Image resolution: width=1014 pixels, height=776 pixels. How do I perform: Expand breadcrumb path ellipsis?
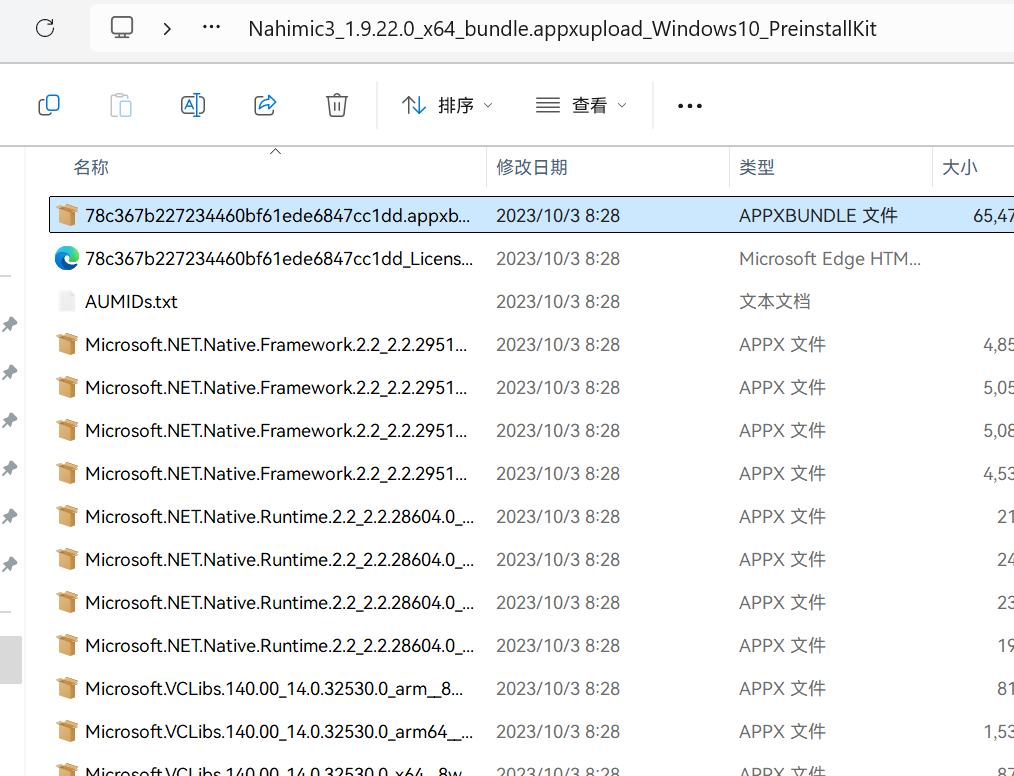tap(211, 28)
